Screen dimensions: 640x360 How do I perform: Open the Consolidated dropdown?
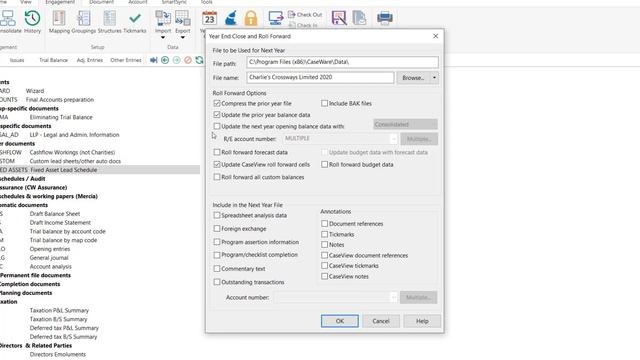pos(405,124)
